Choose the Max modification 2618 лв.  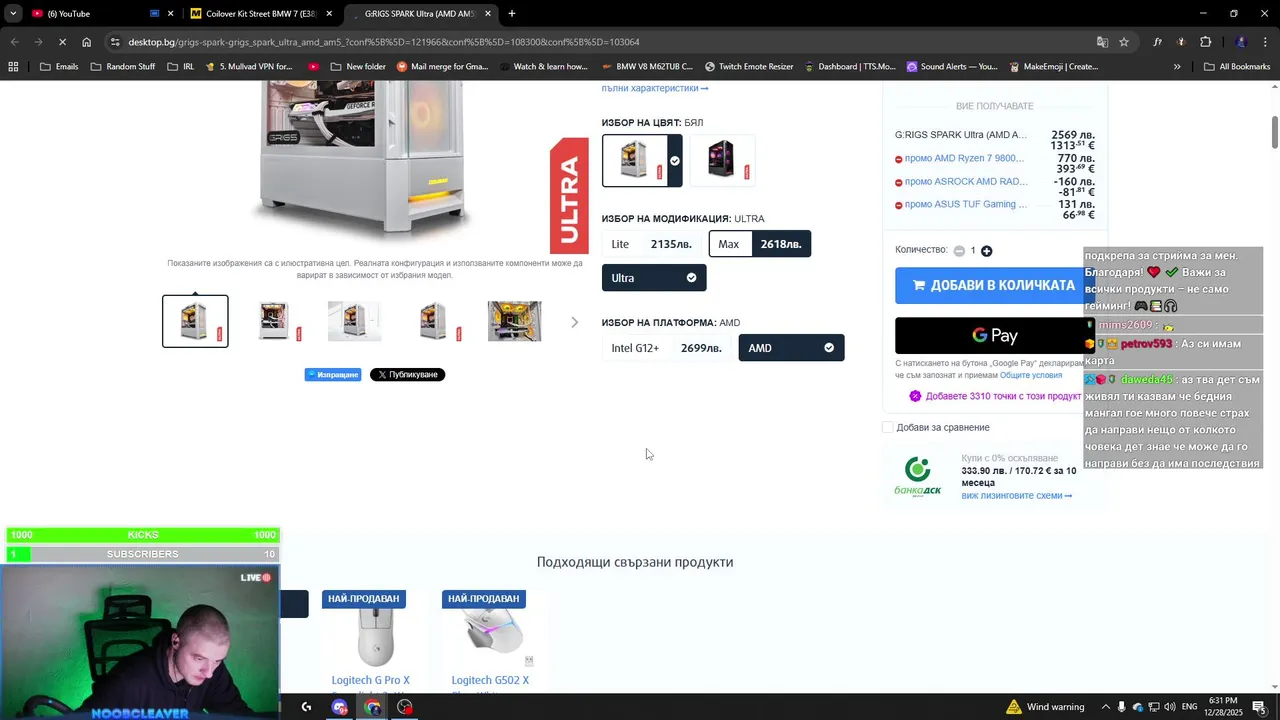pyautogui.click(x=760, y=244)
